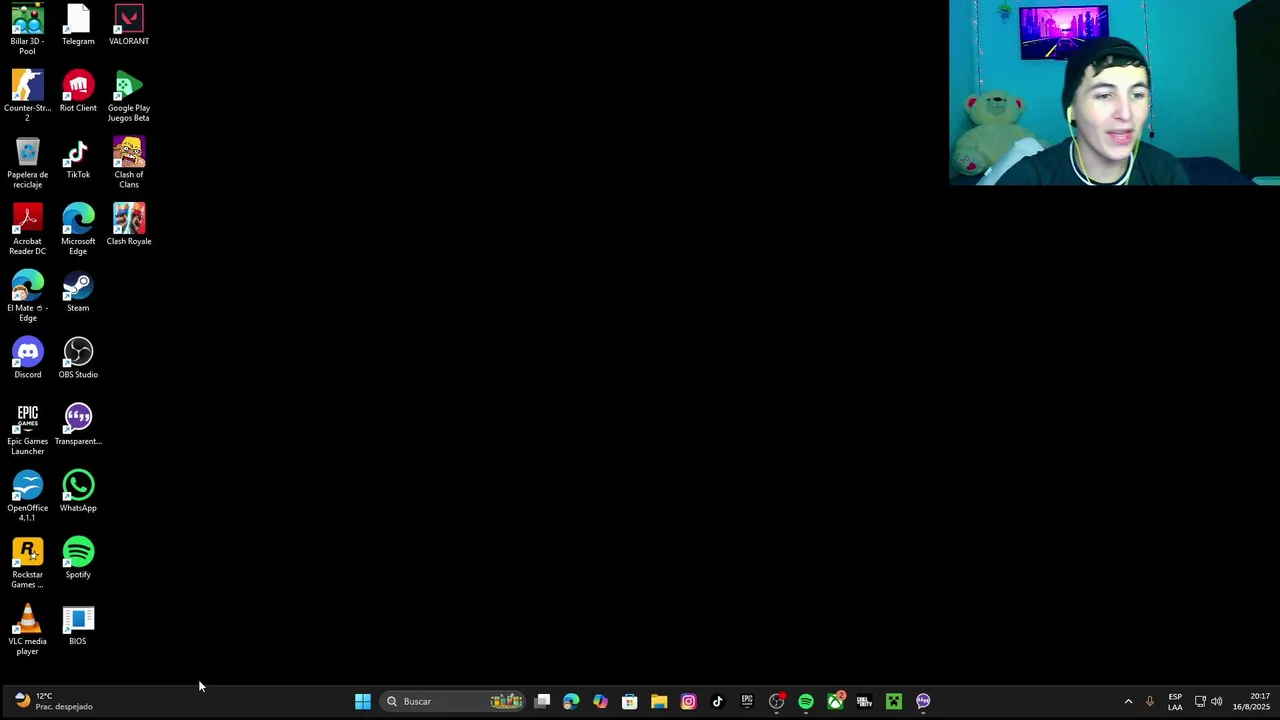Open Minecraft from the taskbar
This screenshot has height=720, width=1280.
tap(893, 702)
